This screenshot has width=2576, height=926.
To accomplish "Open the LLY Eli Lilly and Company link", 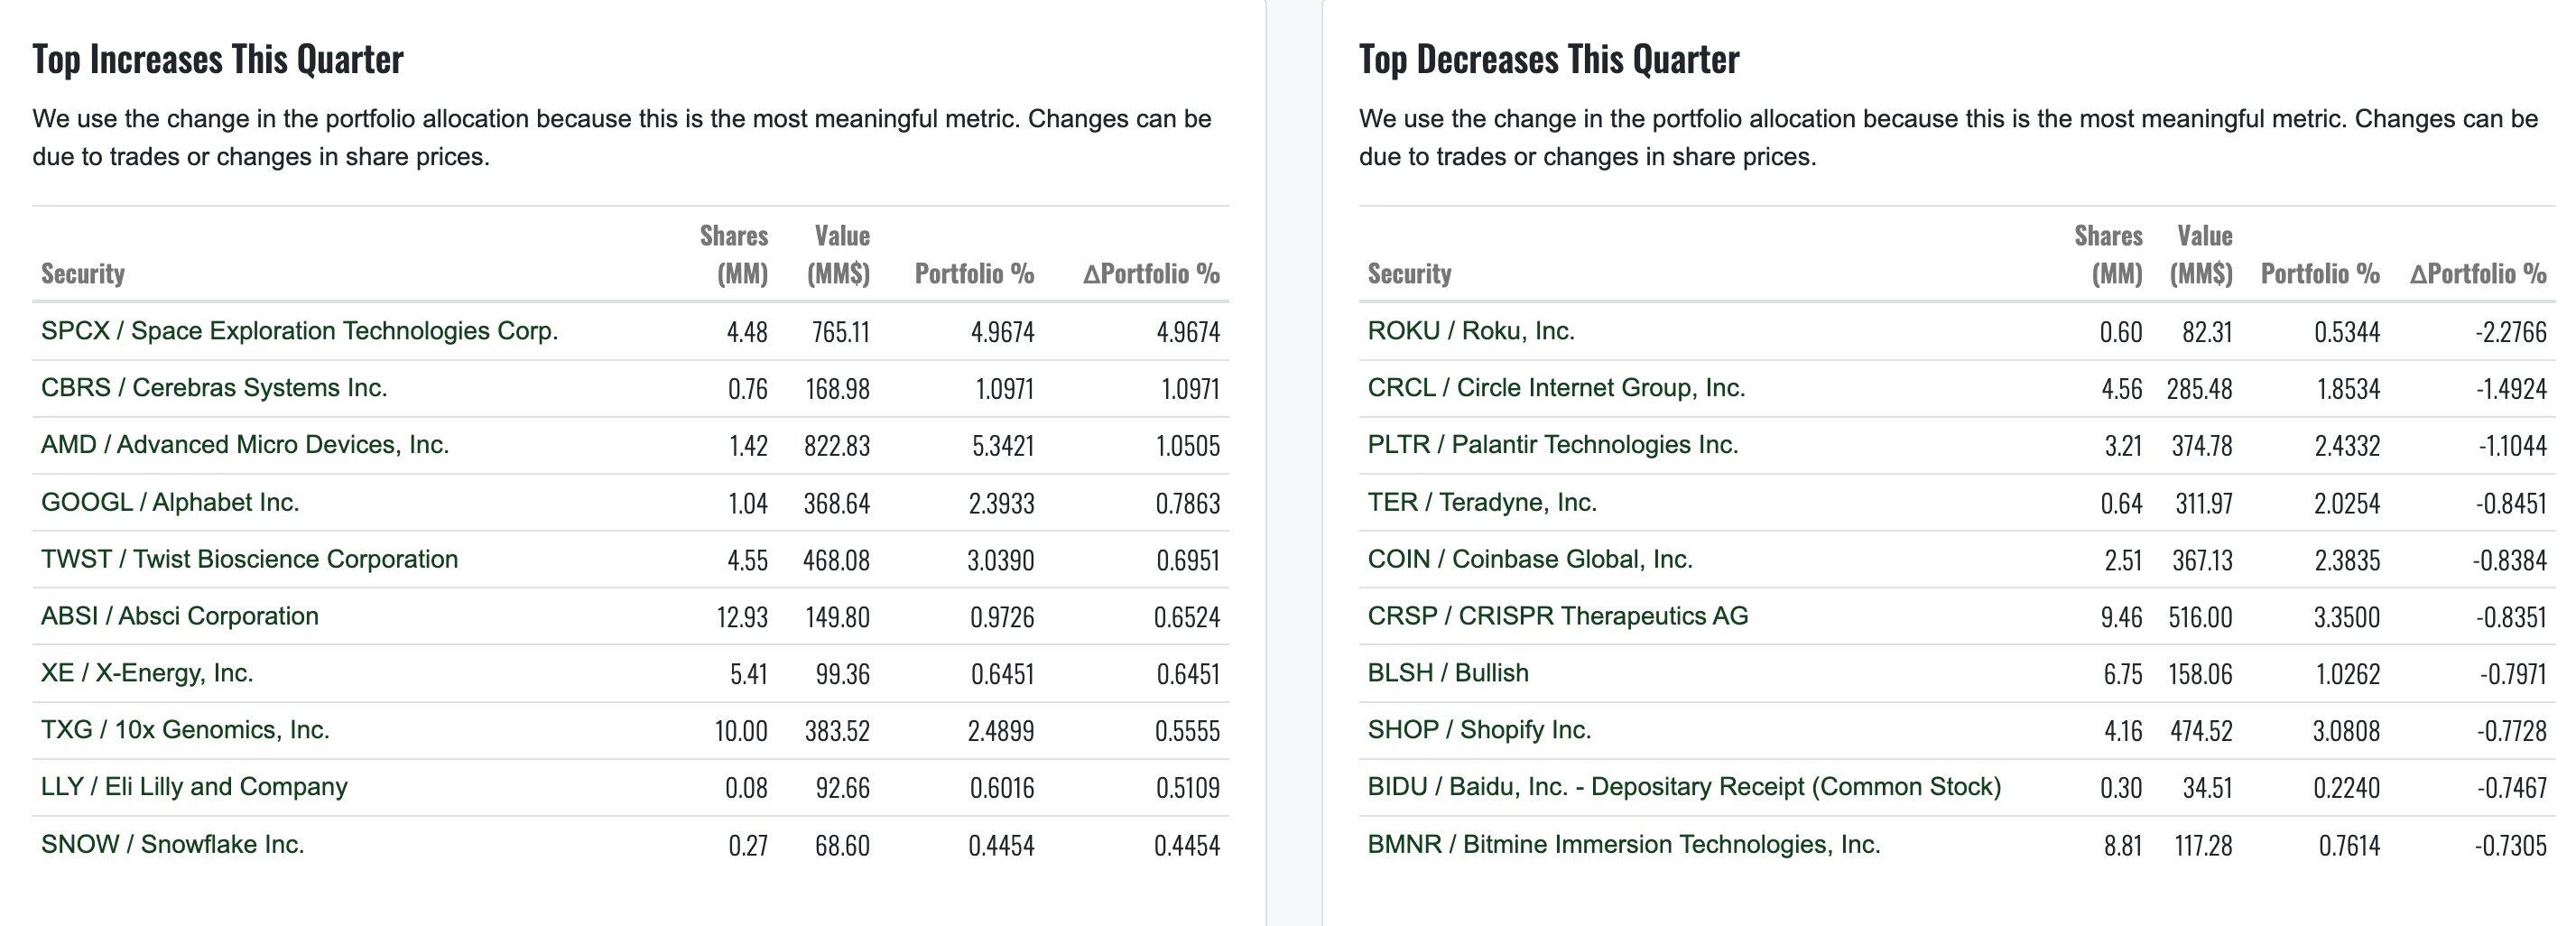I will (x=194, y=787).
